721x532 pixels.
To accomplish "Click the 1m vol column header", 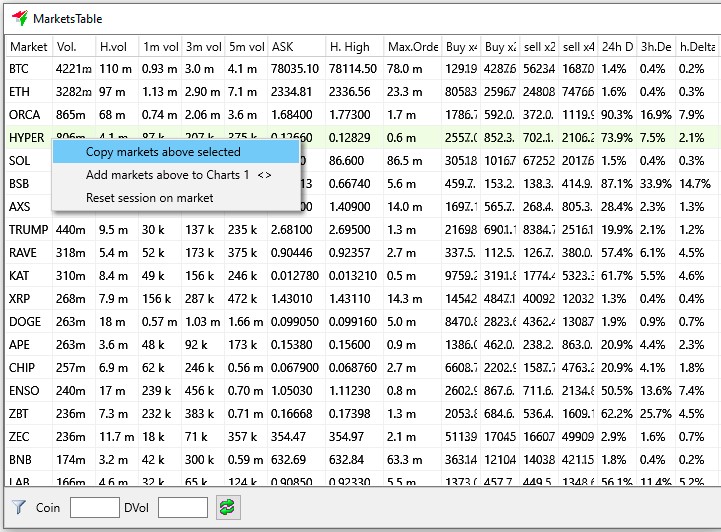I will point(160,47).
